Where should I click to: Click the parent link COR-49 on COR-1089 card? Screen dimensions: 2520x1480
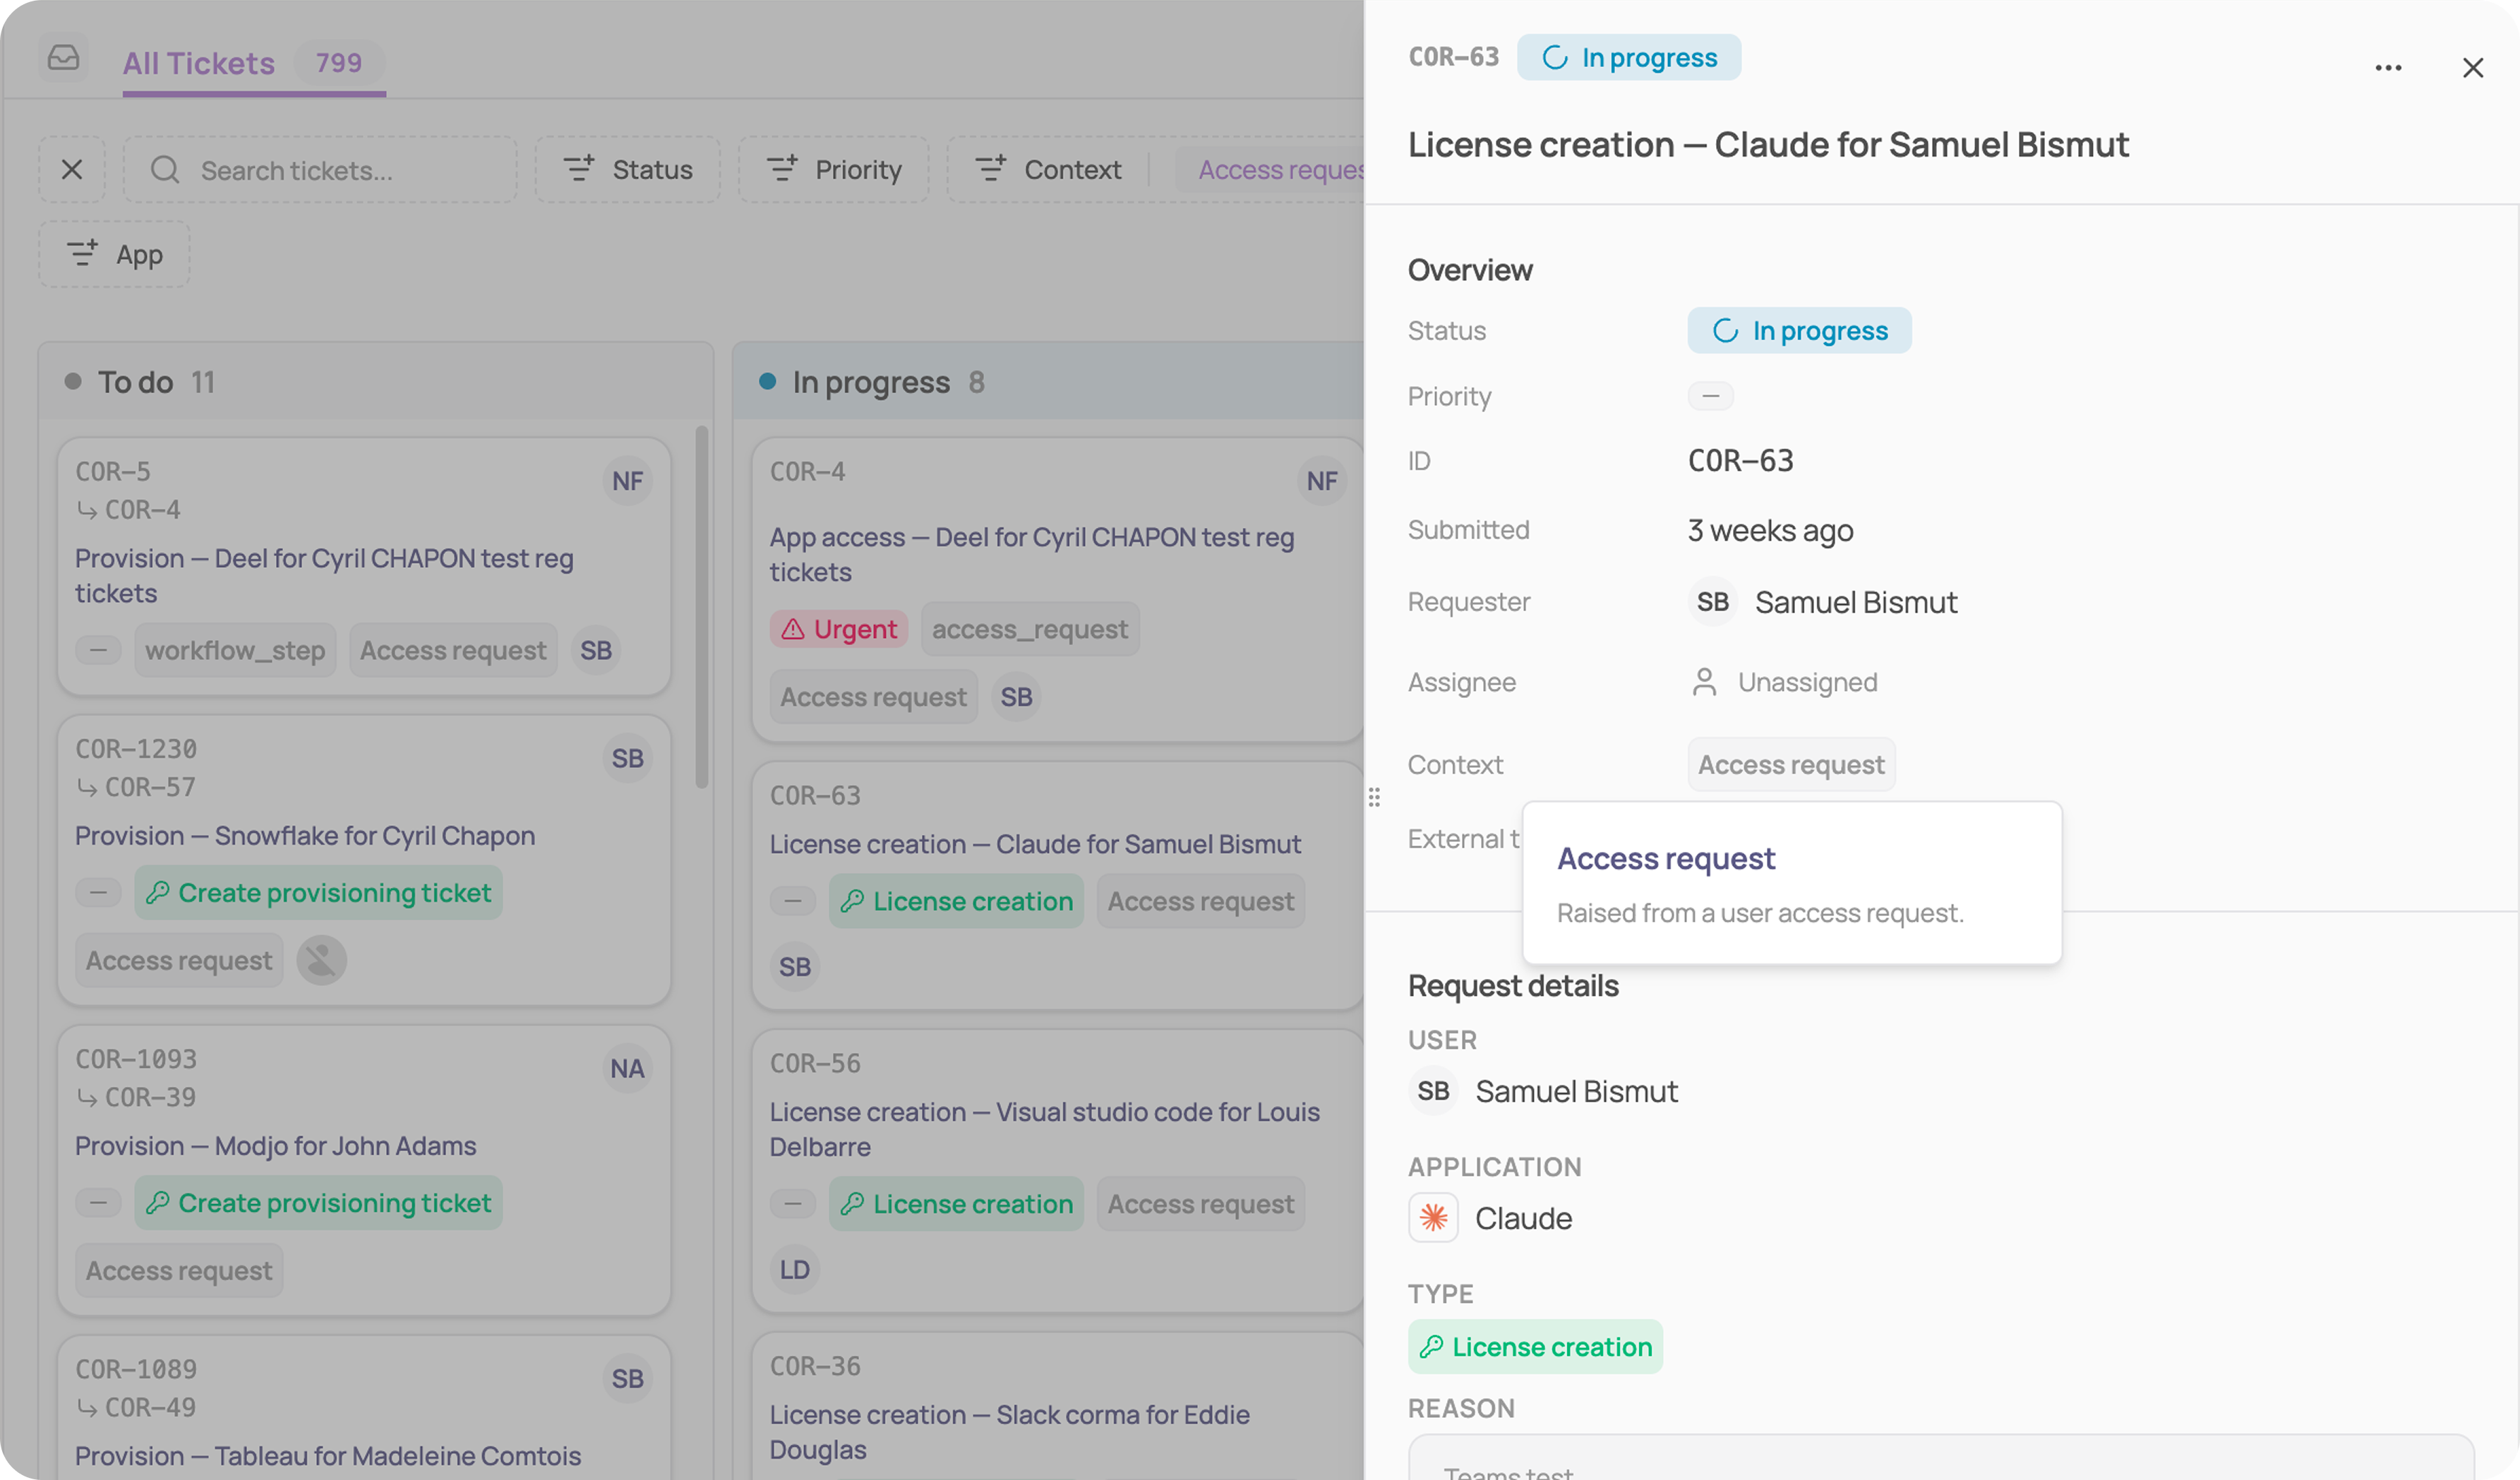(151, 1407)
